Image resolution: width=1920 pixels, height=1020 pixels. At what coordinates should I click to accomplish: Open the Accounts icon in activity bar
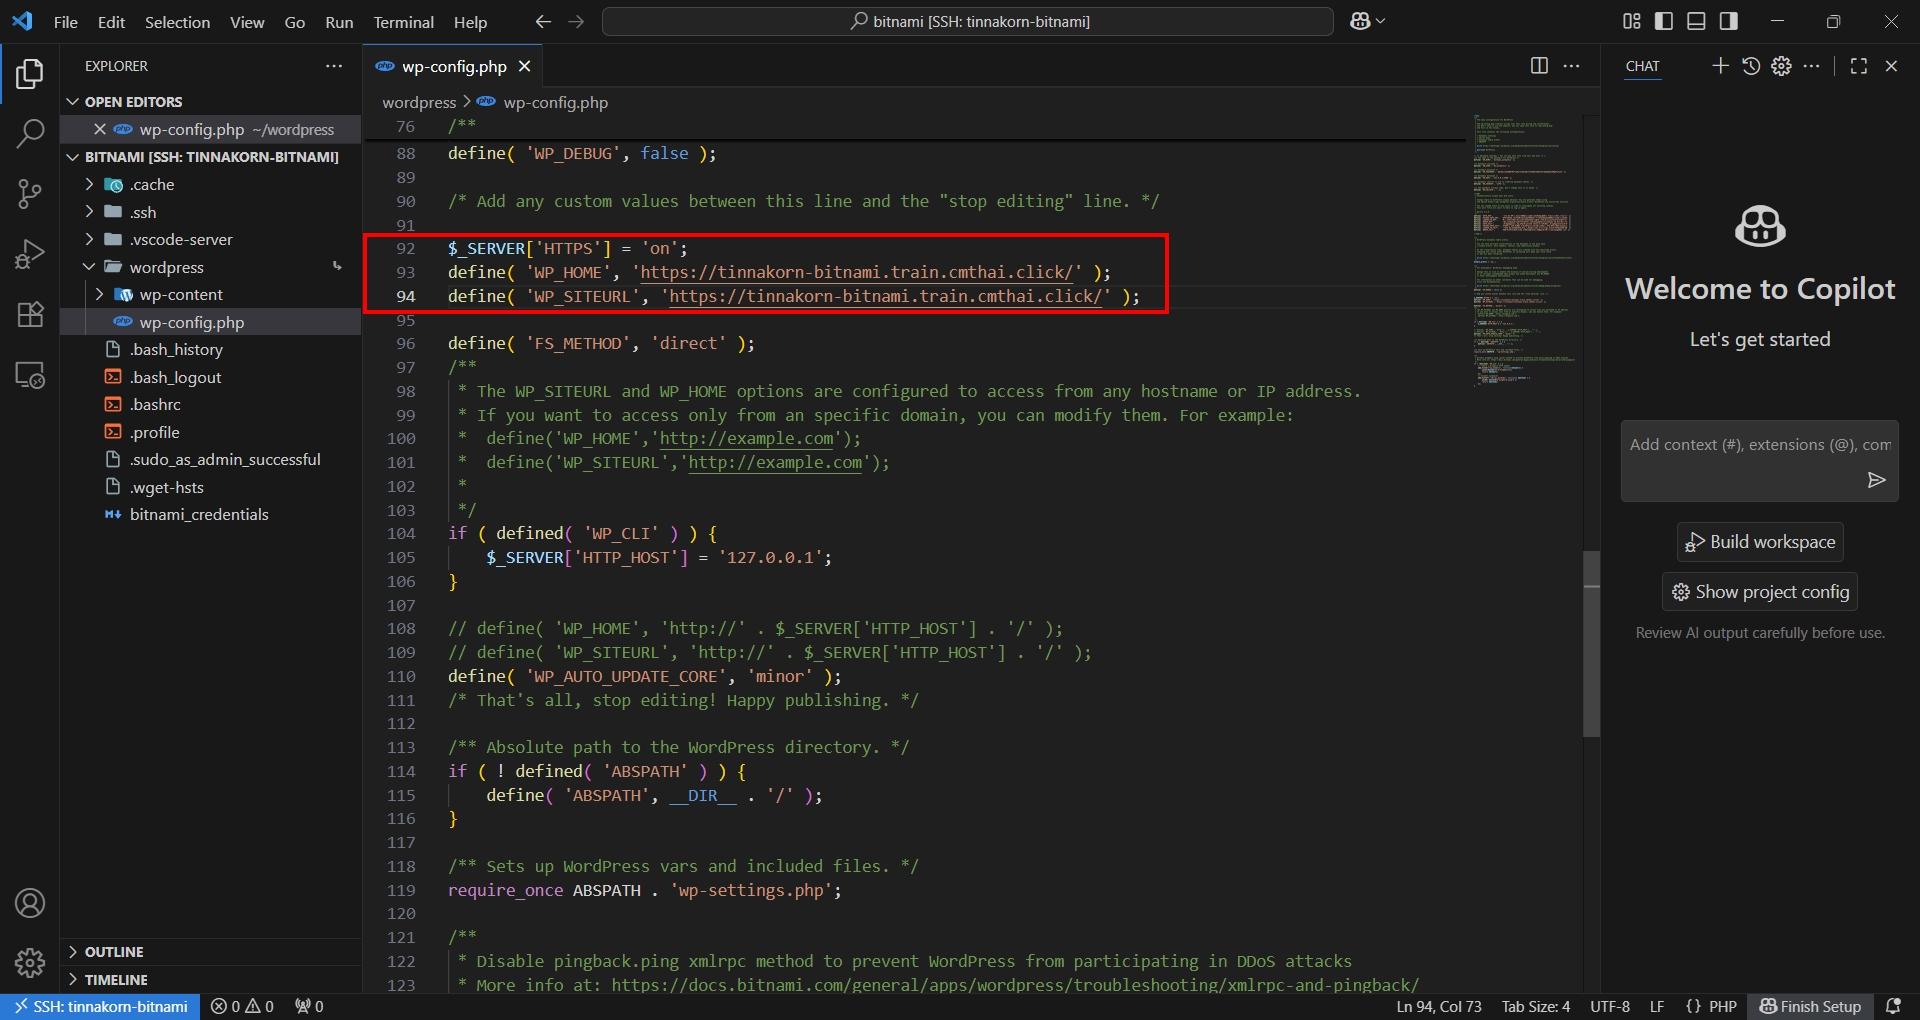click(30, 903)
